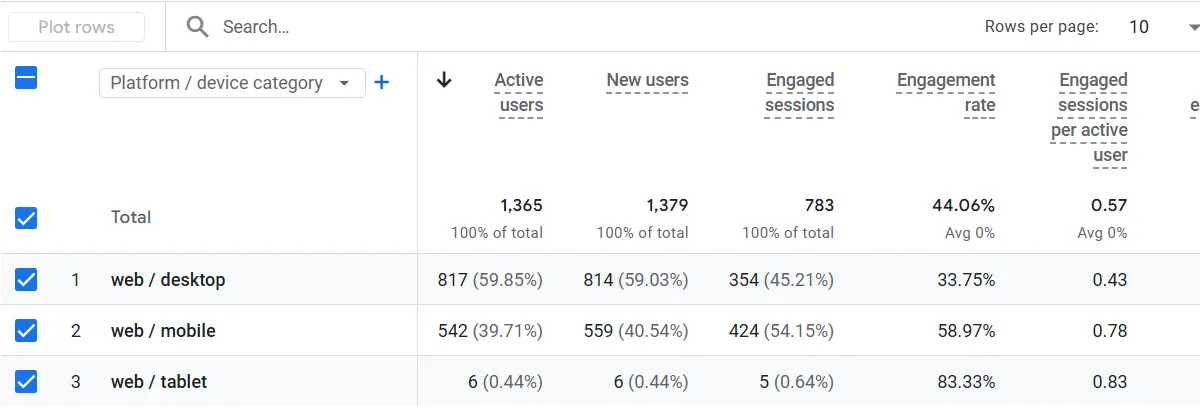Screen dimensions: 1200x407
Task: Click the sort descending arrow icon
Action: pos(445,80)
